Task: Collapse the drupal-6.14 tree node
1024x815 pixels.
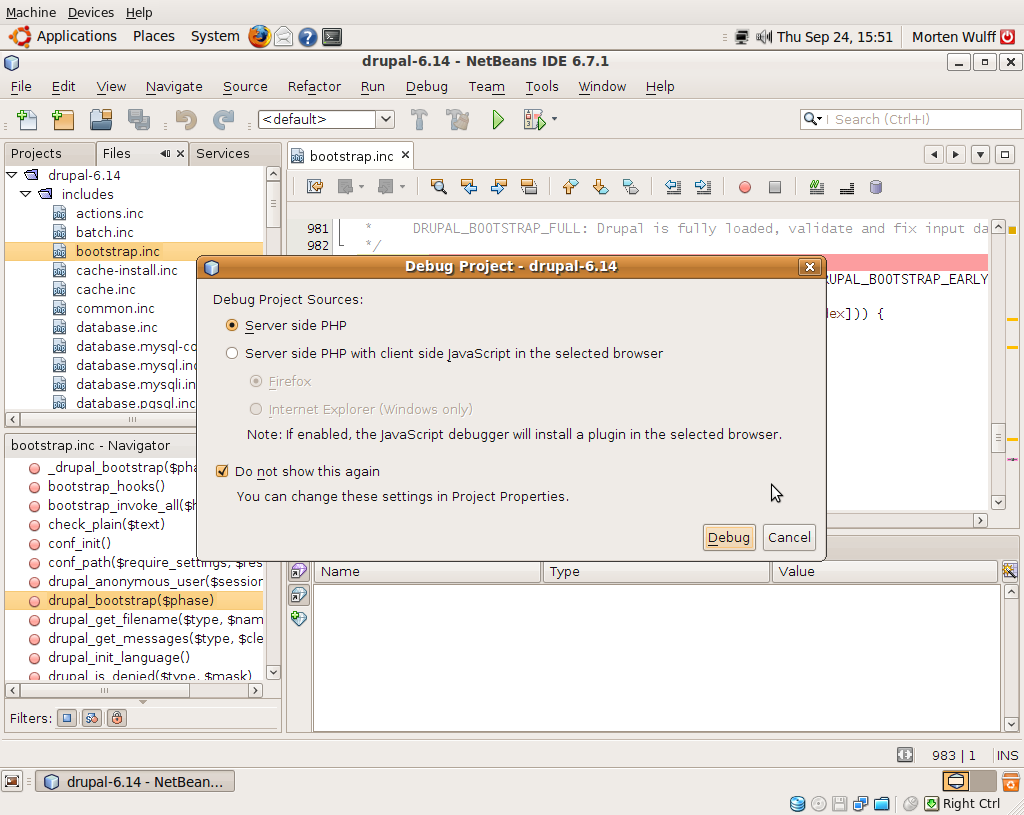Action: (x=12, y=175)
